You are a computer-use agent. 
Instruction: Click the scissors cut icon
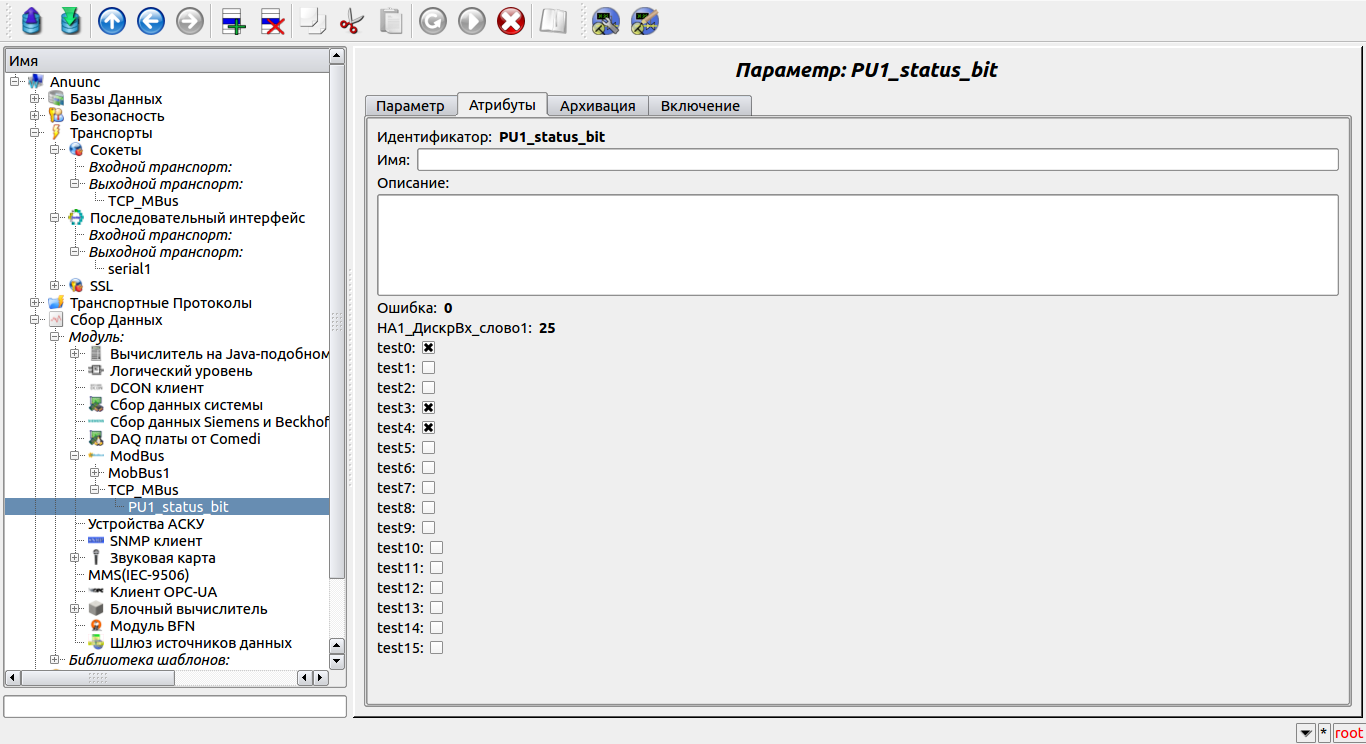352,21
